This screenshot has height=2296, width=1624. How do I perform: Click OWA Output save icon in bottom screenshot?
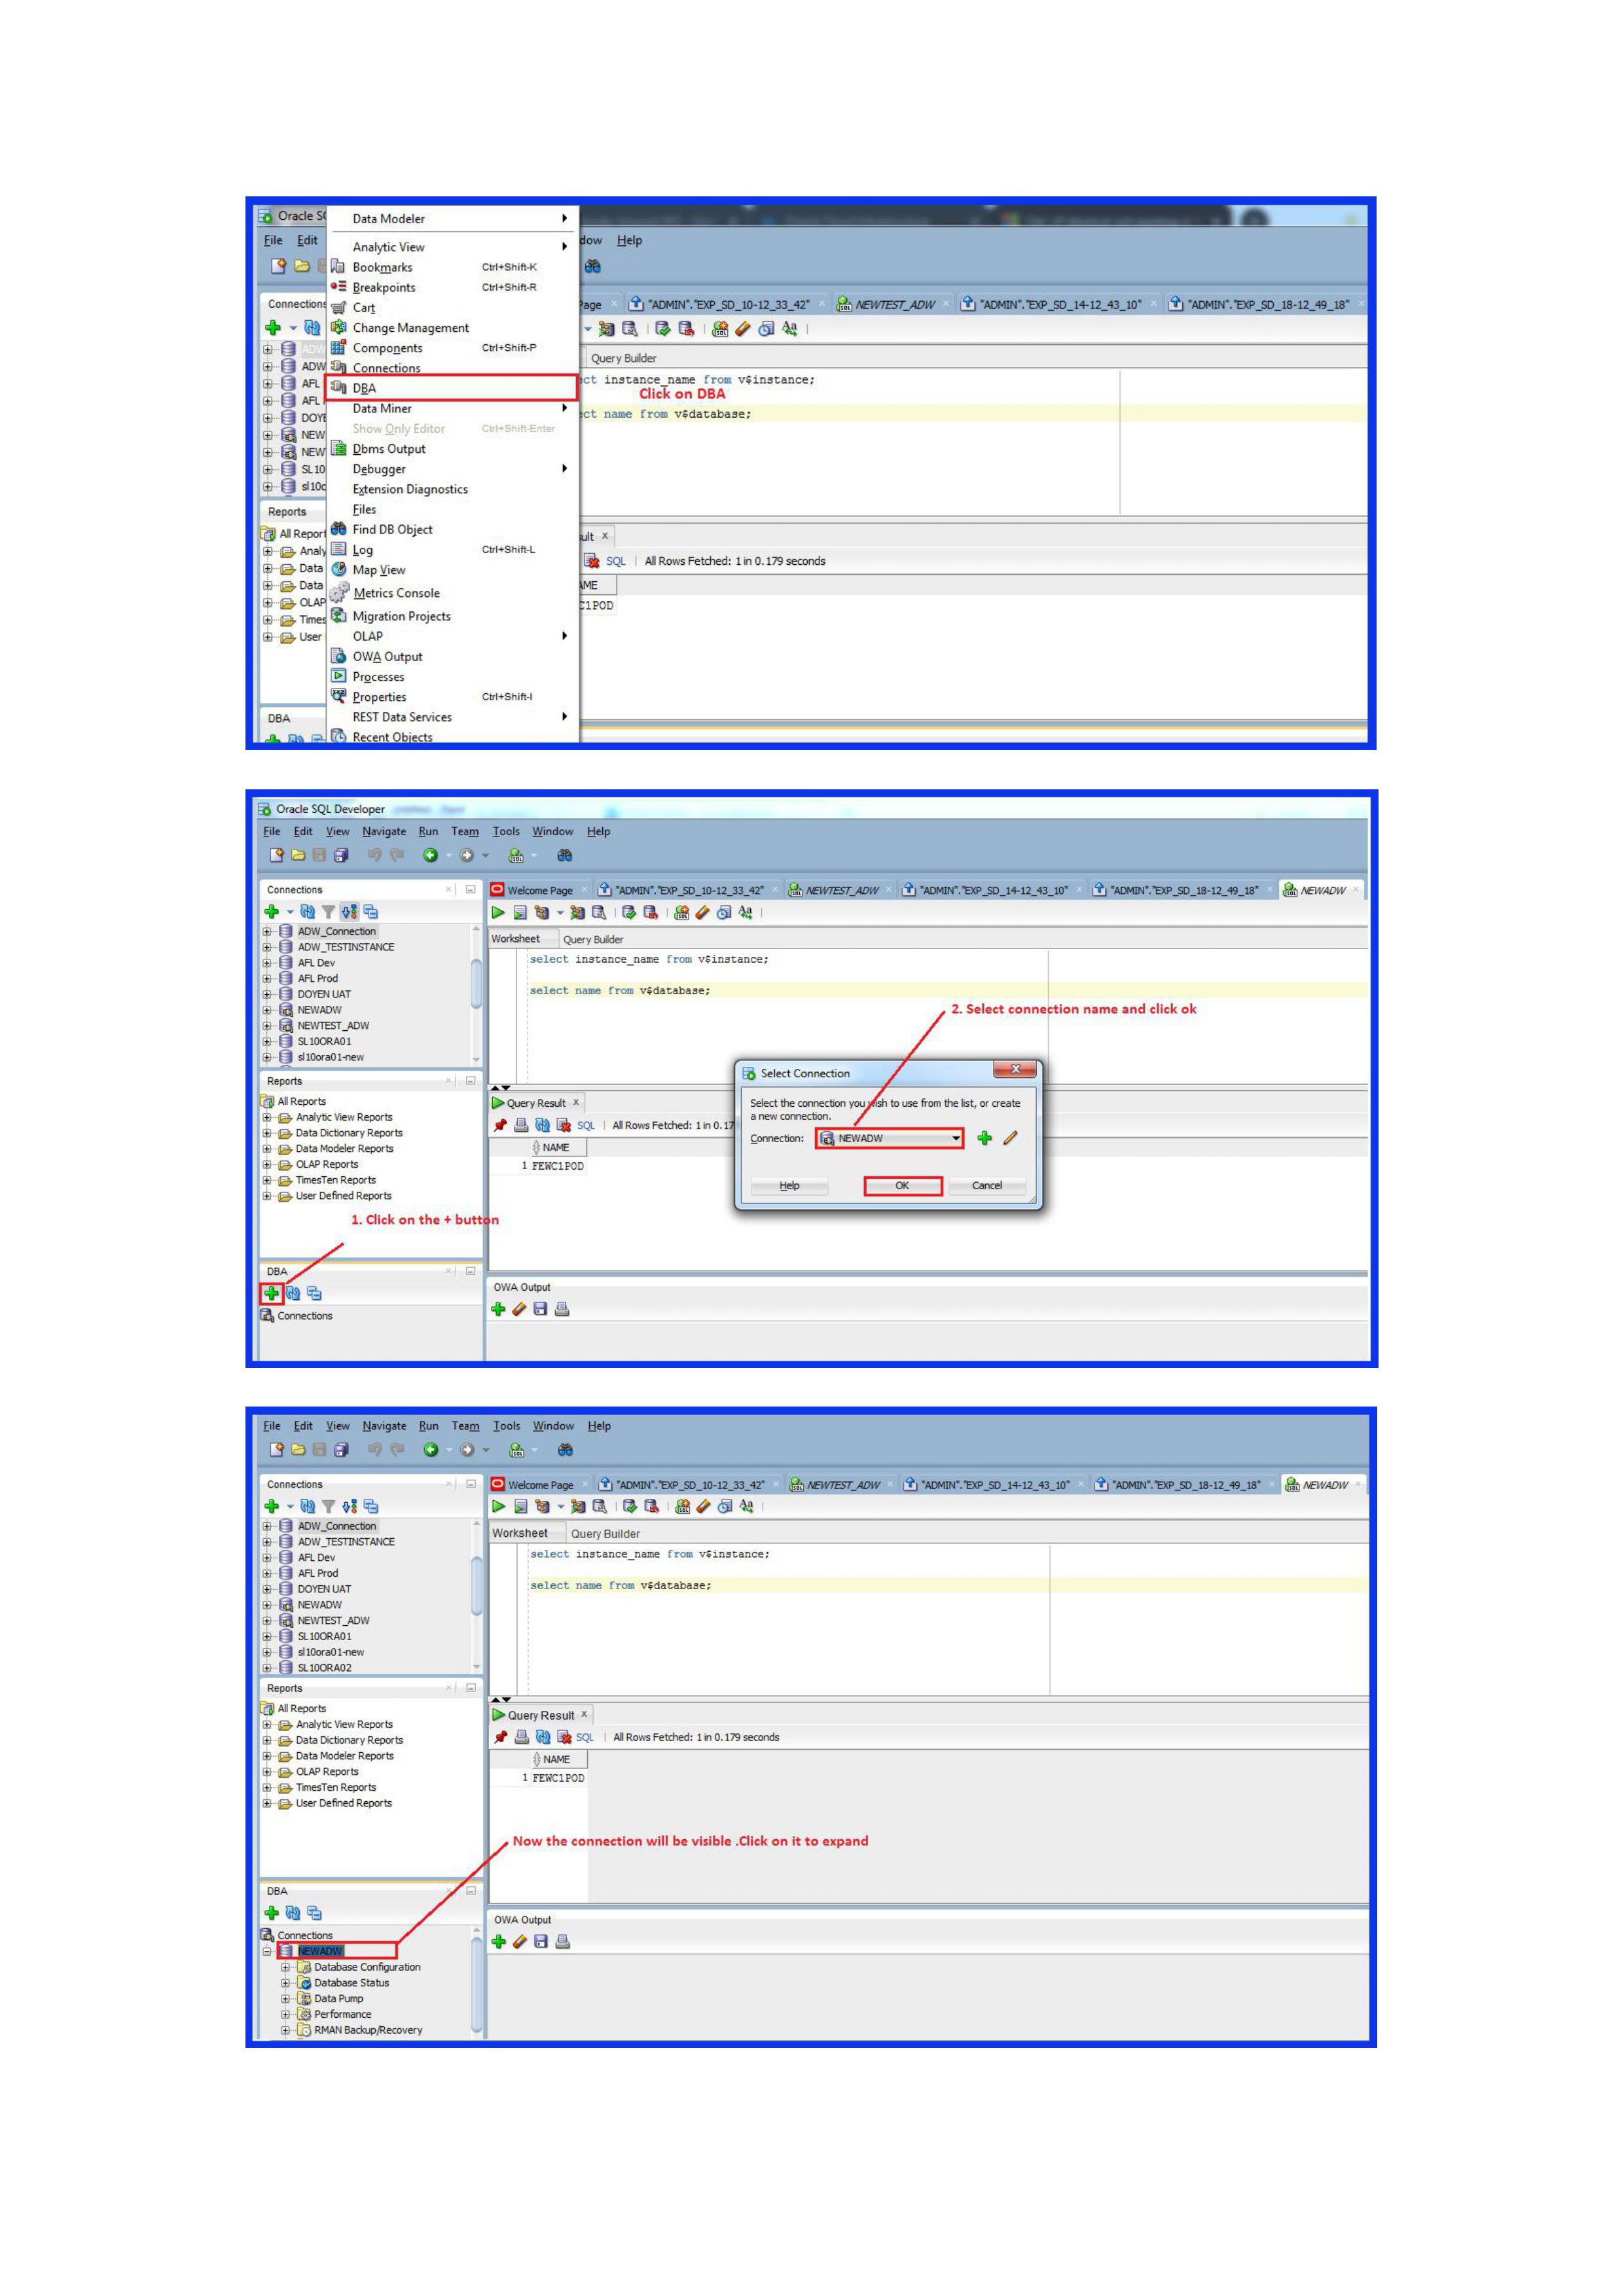click(541, 1941)
